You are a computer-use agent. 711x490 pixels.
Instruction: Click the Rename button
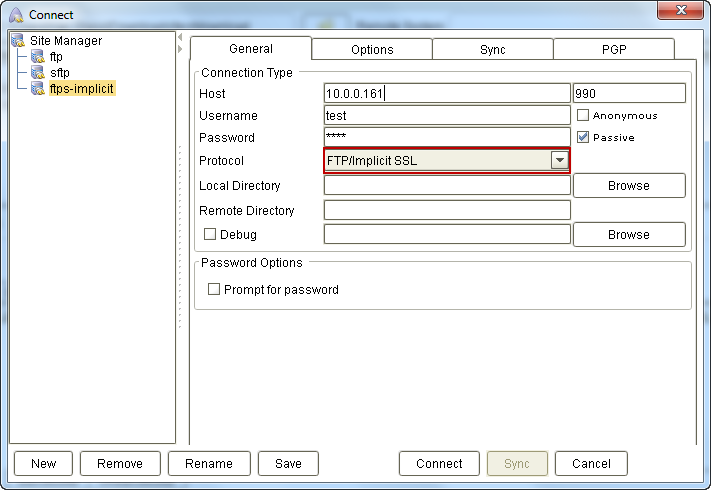point(209,463)
